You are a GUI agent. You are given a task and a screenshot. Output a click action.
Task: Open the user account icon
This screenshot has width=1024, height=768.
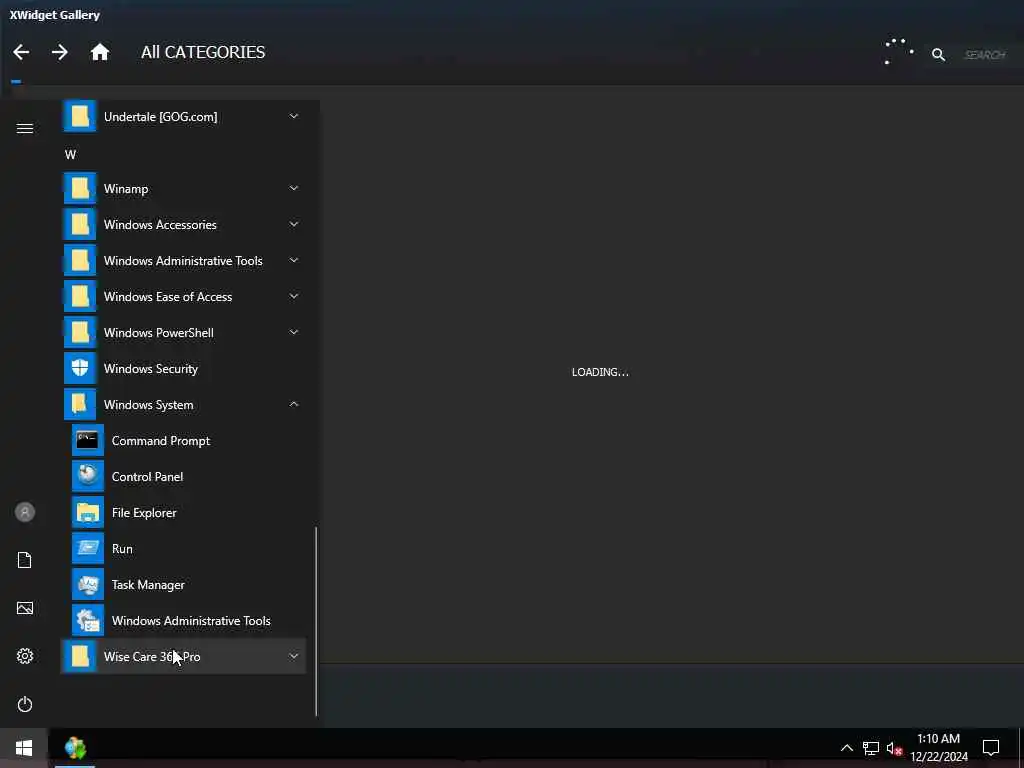25,512
